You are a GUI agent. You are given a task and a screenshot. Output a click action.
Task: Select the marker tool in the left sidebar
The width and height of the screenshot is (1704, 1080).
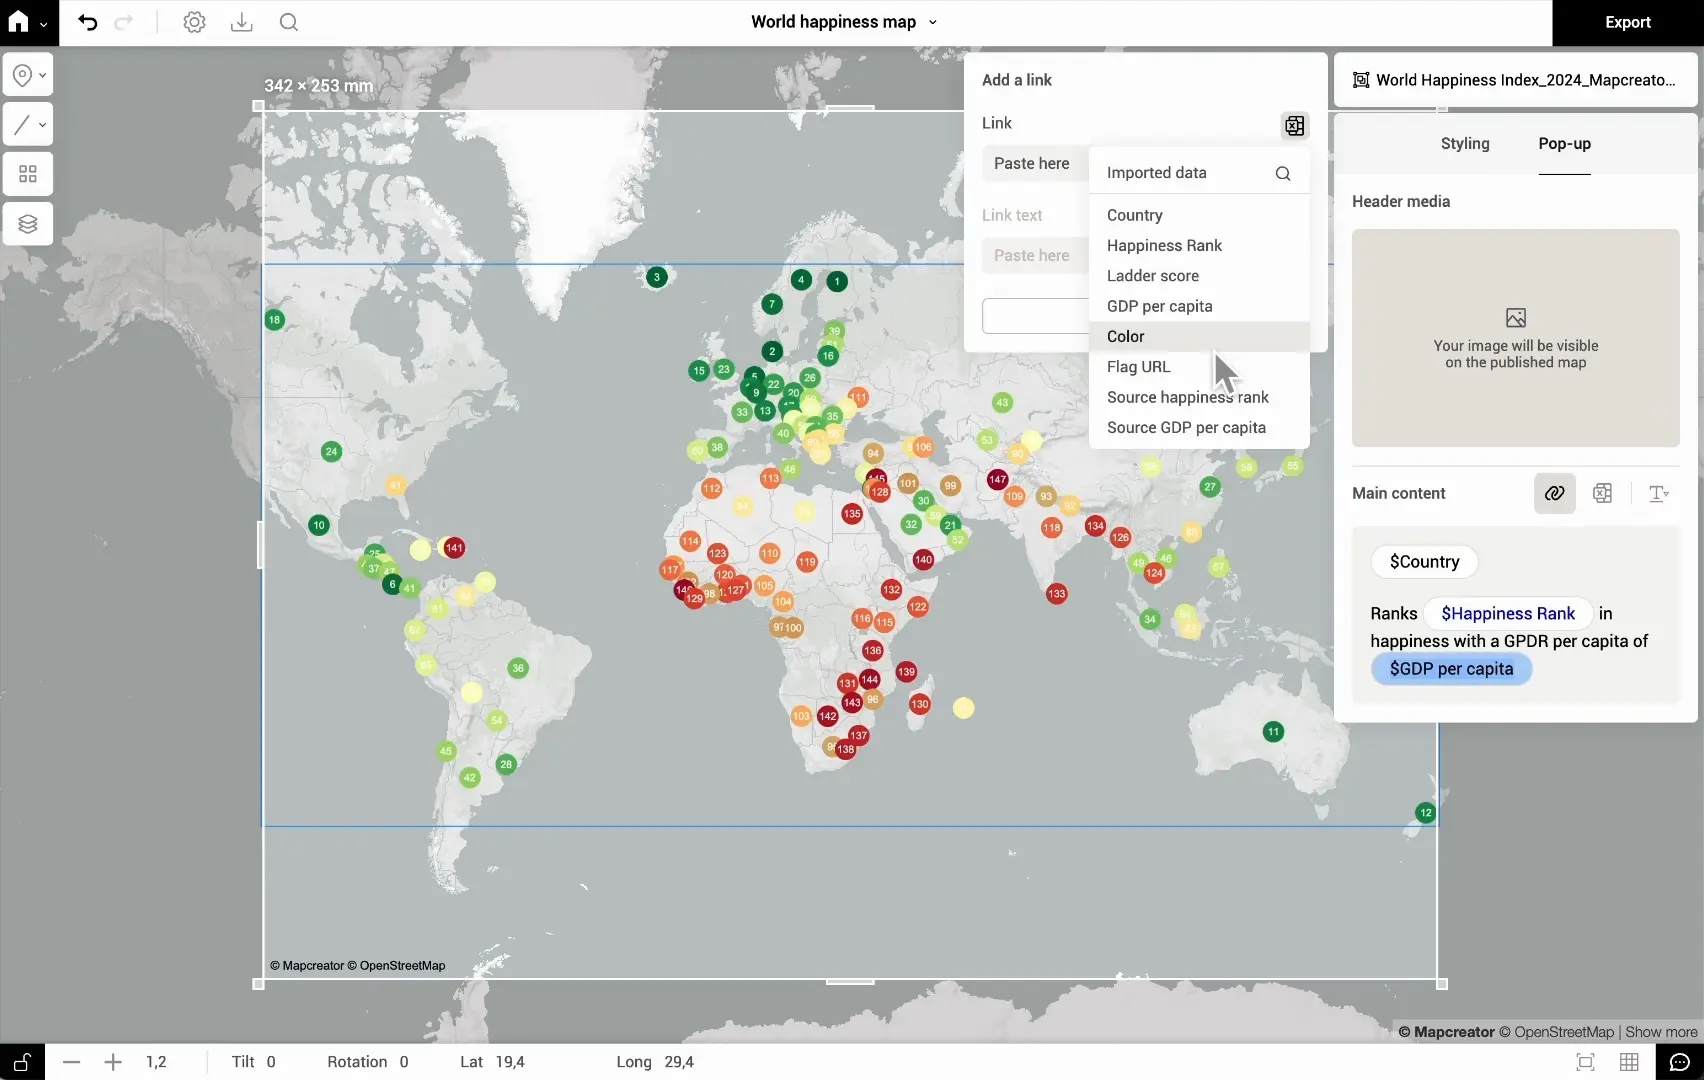coord(21,74)
